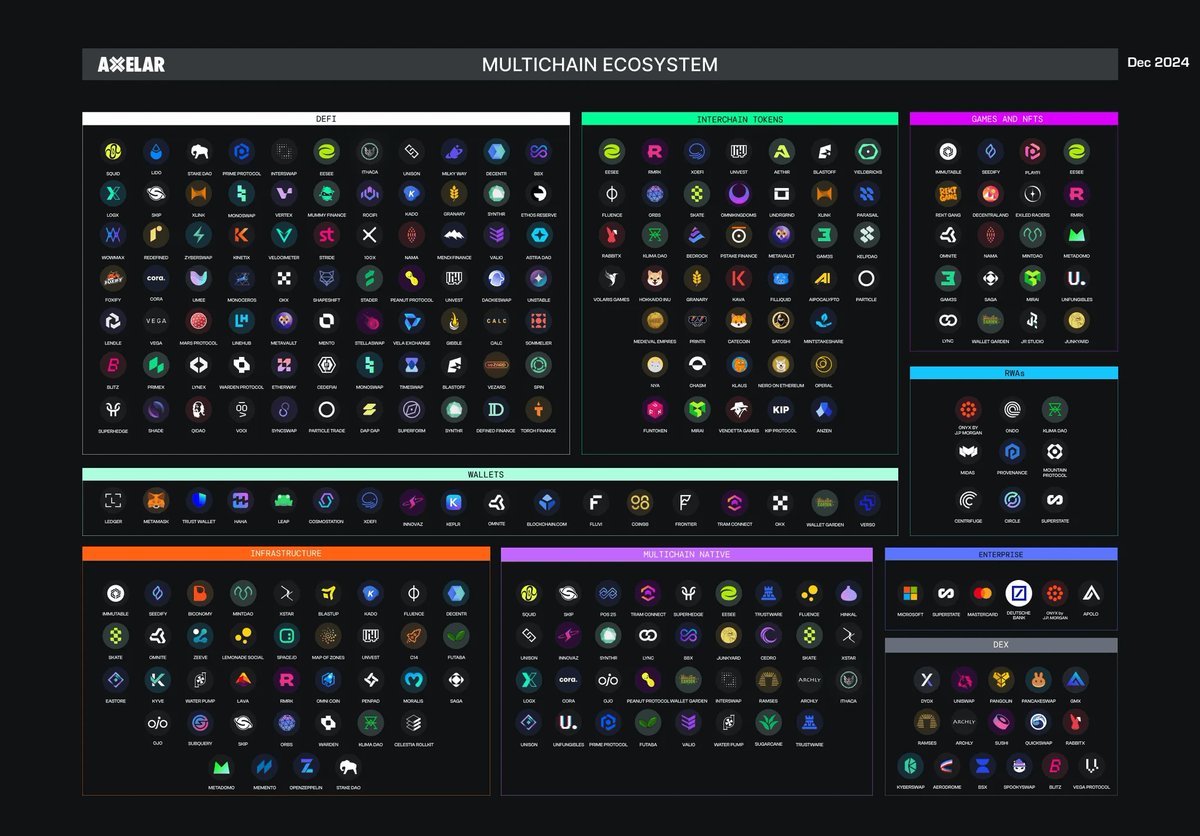Click the Blockchain.com icon
1200x836 pixels.
click(x=546, y=501)
